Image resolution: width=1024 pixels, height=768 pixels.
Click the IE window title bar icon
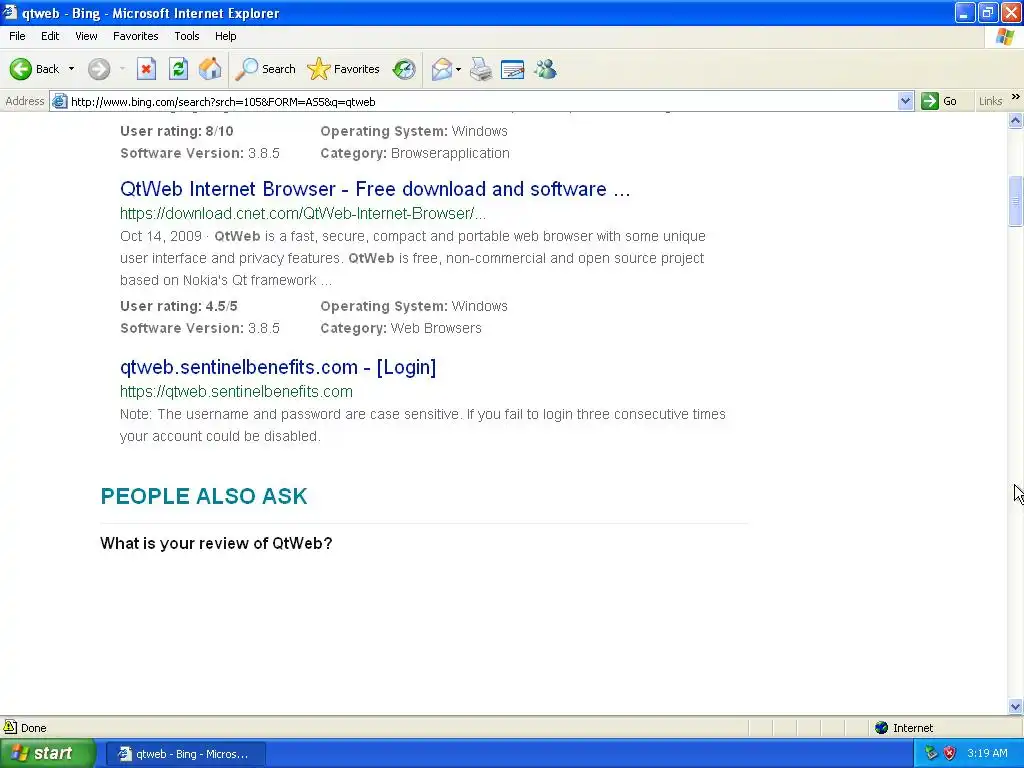point(10,12)
